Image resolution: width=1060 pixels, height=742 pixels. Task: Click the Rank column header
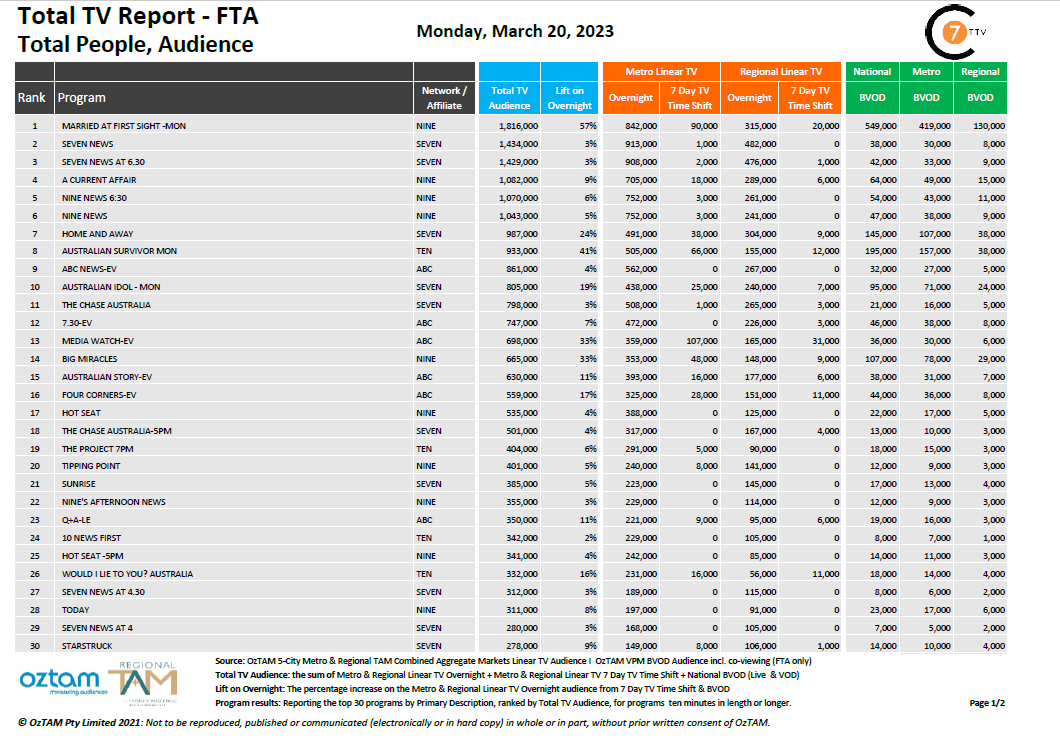(x=32, y=97)
